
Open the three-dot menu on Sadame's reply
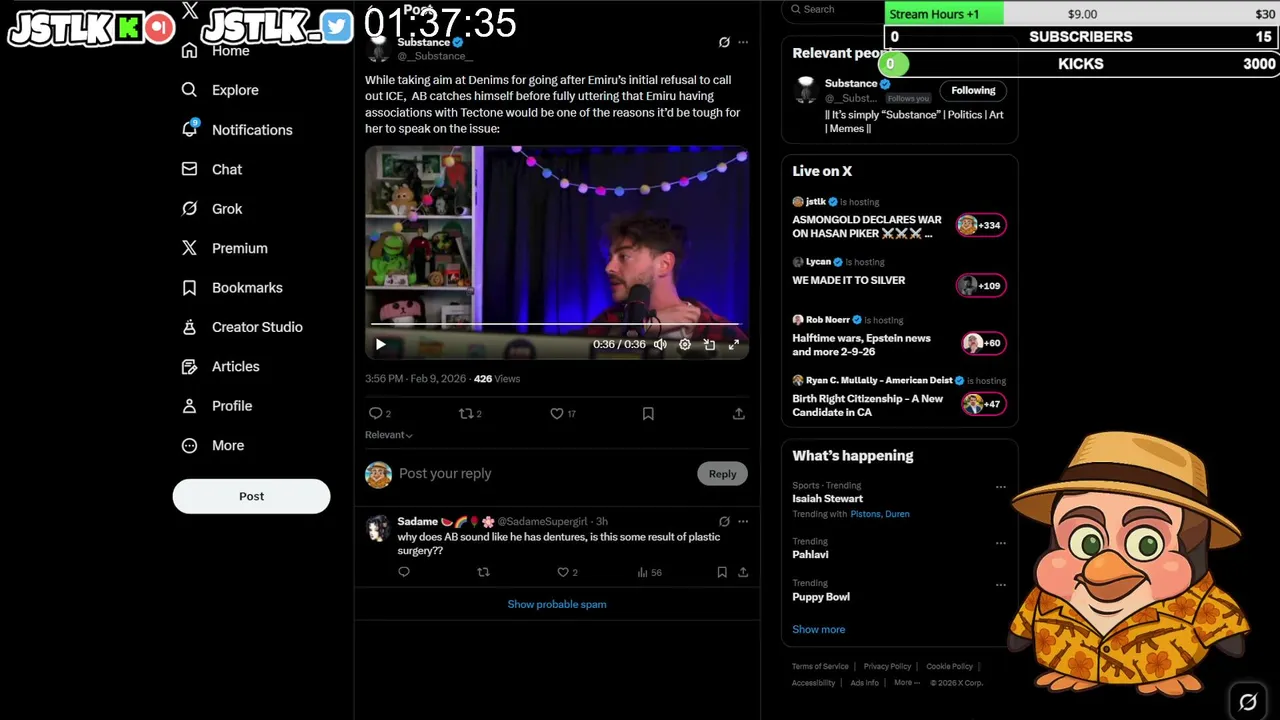coord(743,521)
